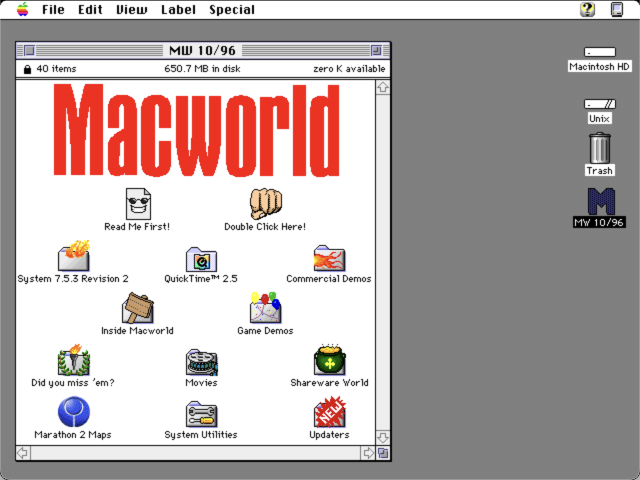This screenshot has width=640, height=480.
Task: Click the resize box in the window's bottom corner
Action: [383, 453]
